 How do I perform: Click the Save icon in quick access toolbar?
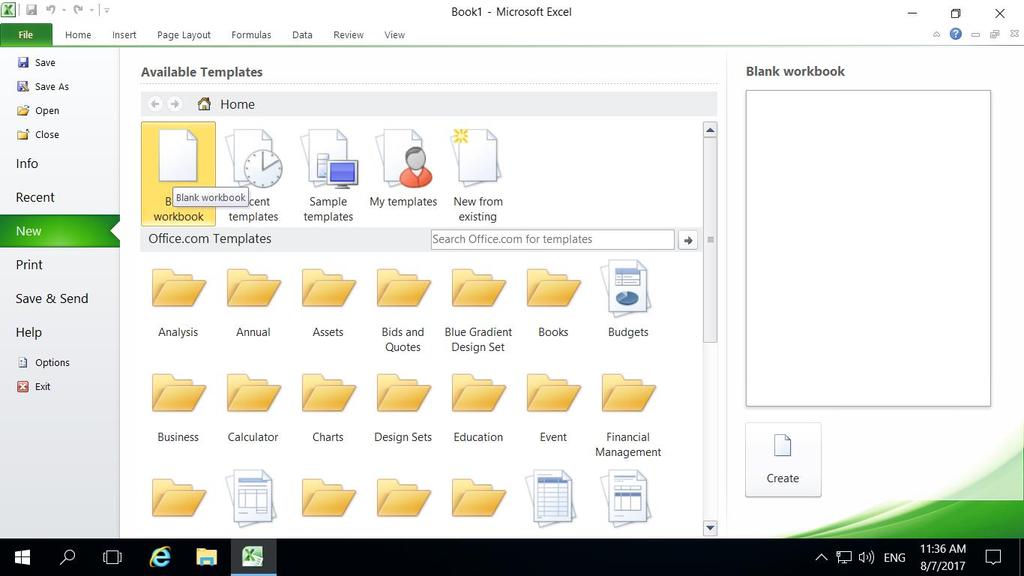(x=31, y=10)
